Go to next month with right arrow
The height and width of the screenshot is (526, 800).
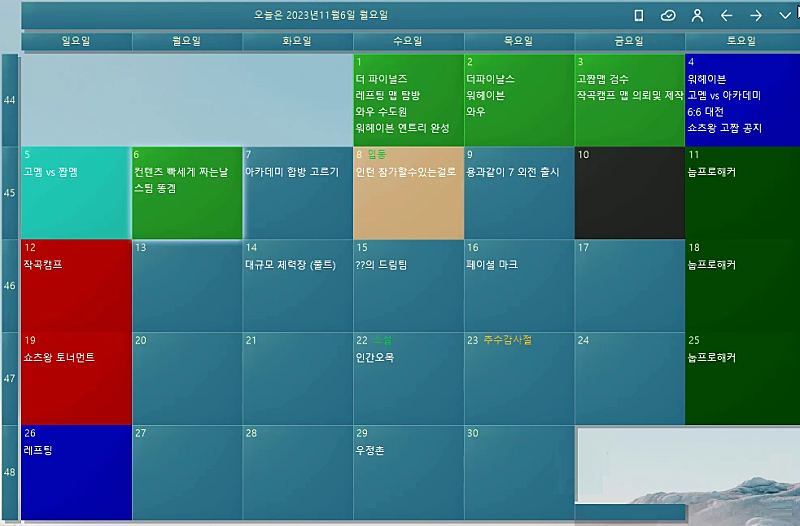tap(756, 16)
